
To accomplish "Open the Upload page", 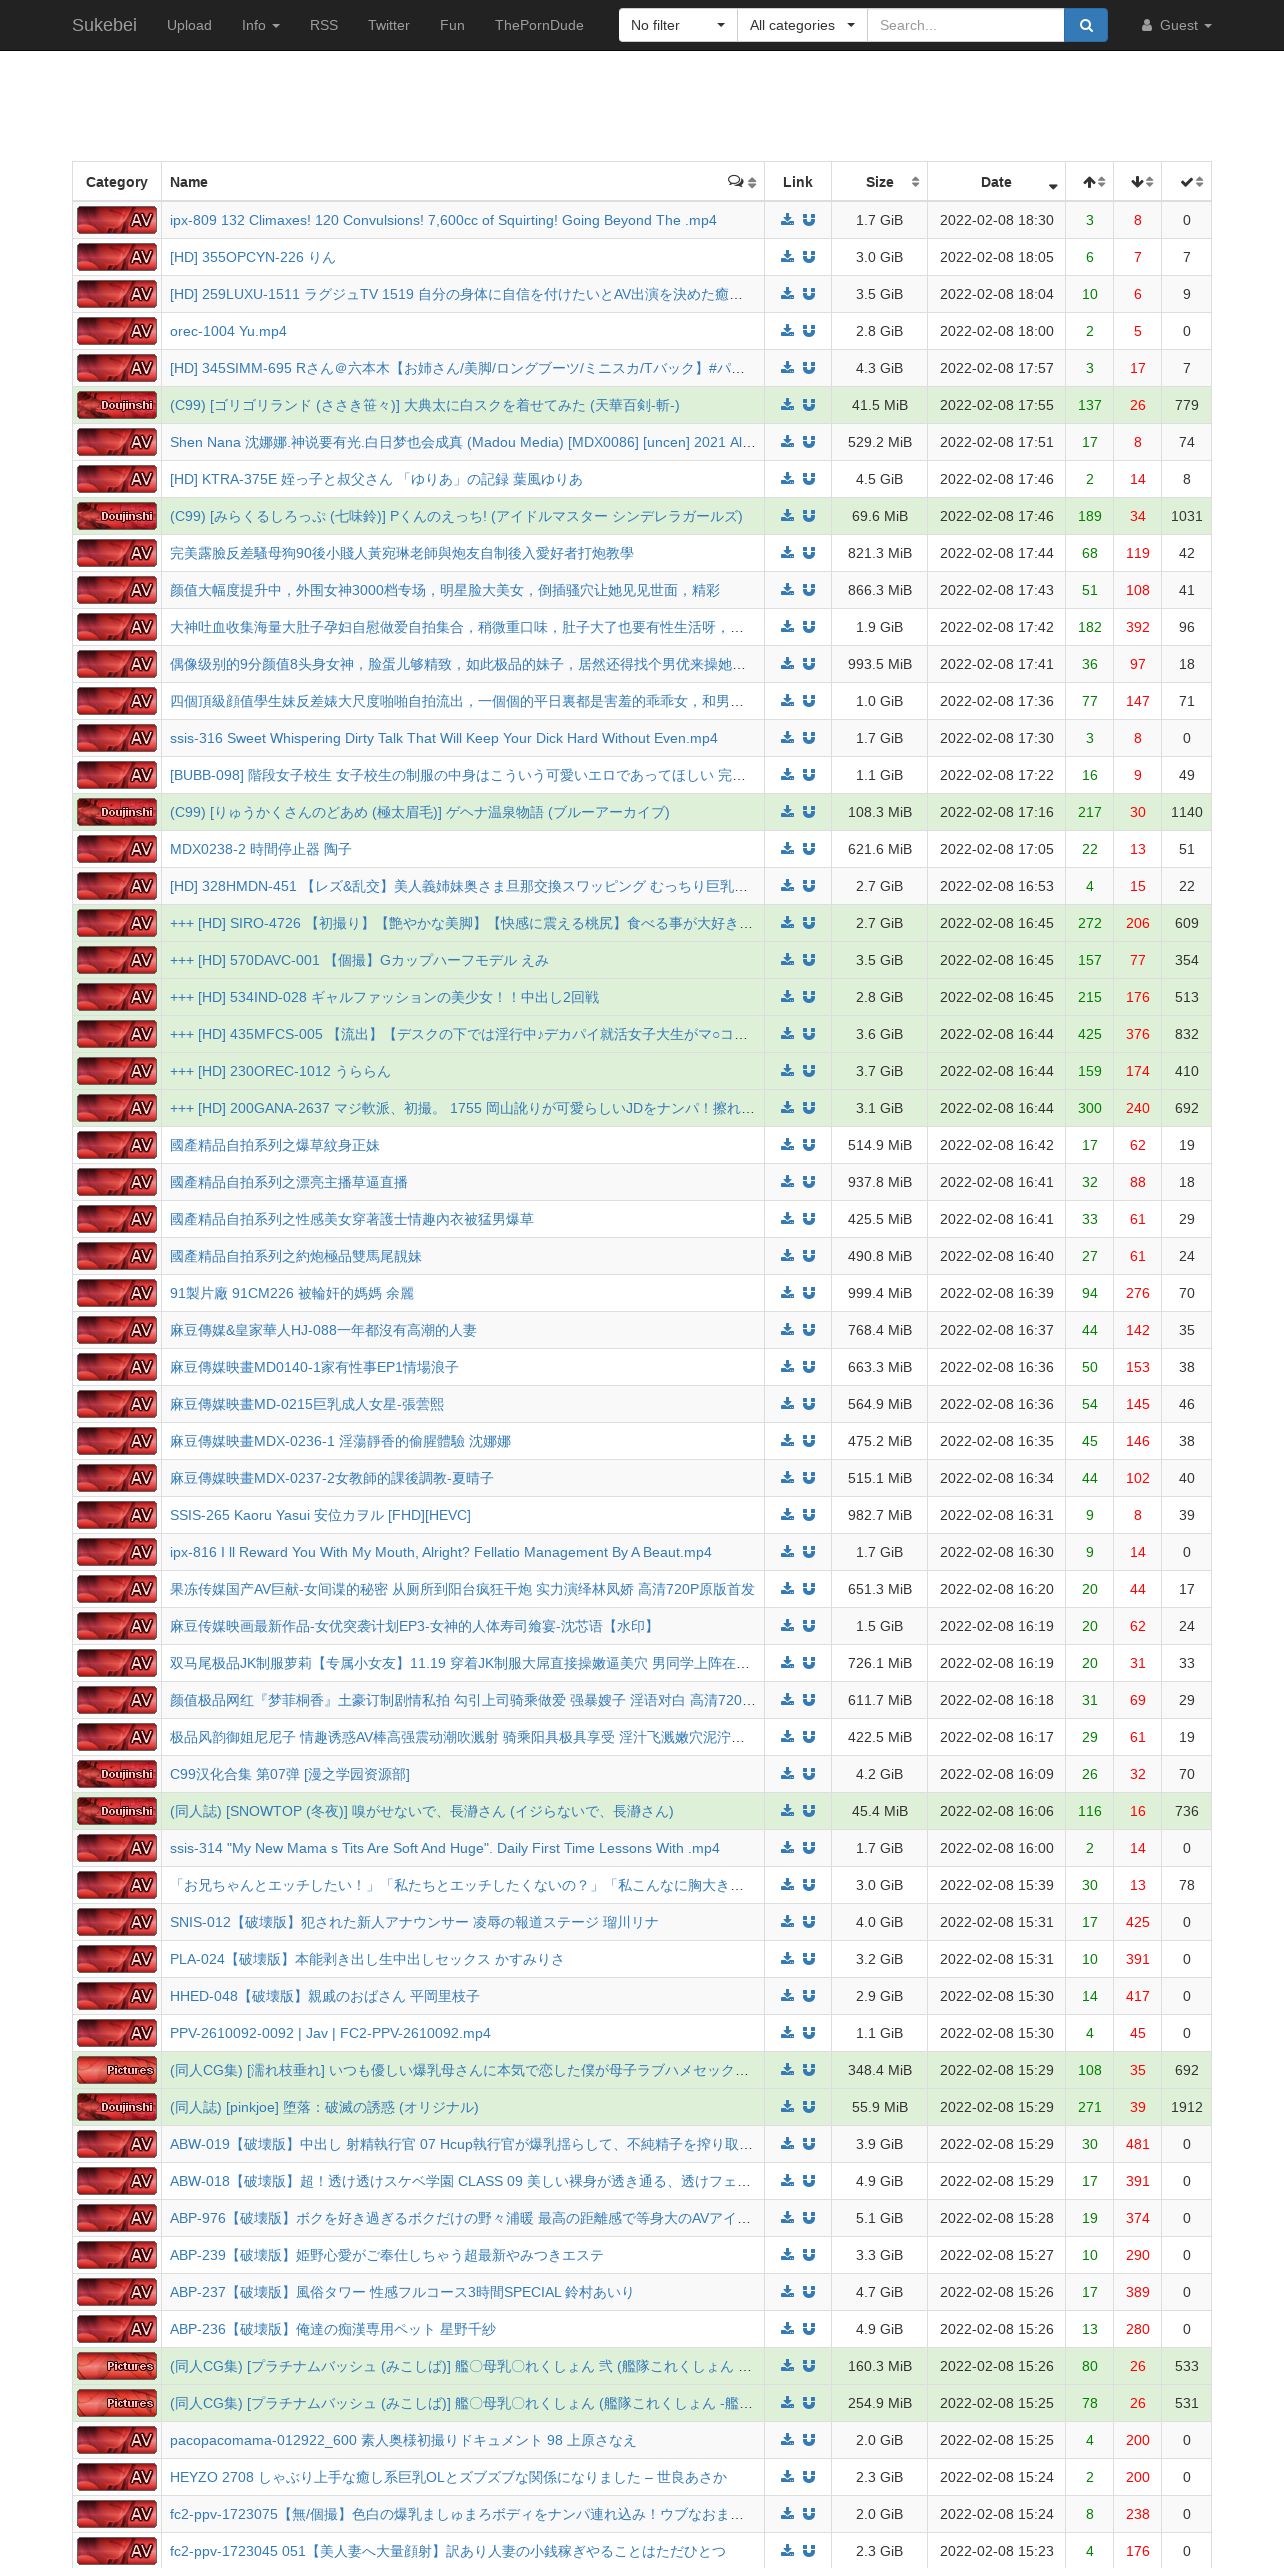I will tap(189, 25).
